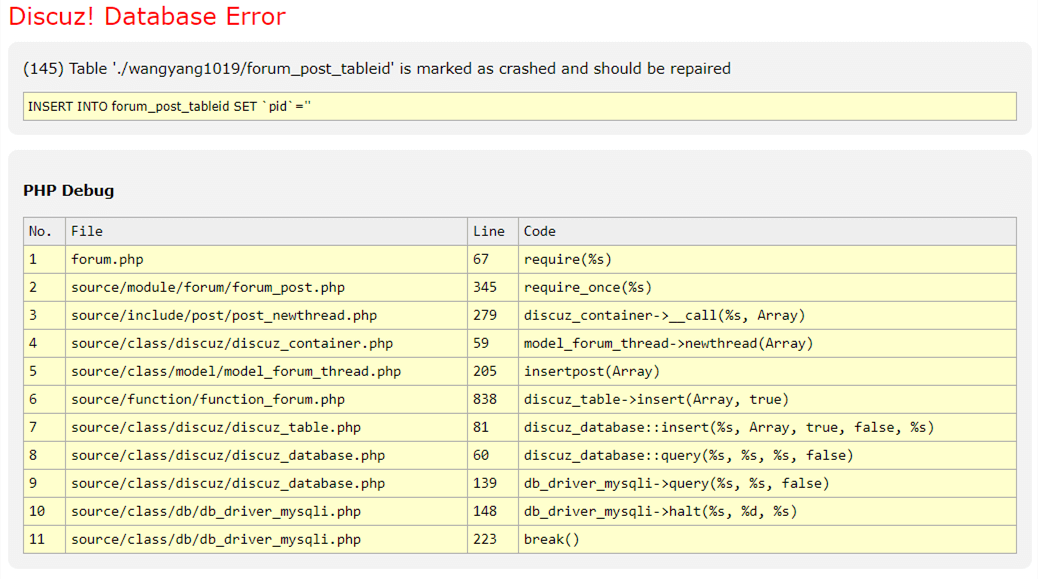Click the 'Discuz! Database Error' heading
Screen dimensions: 1038x579
(x=147, y=17)
